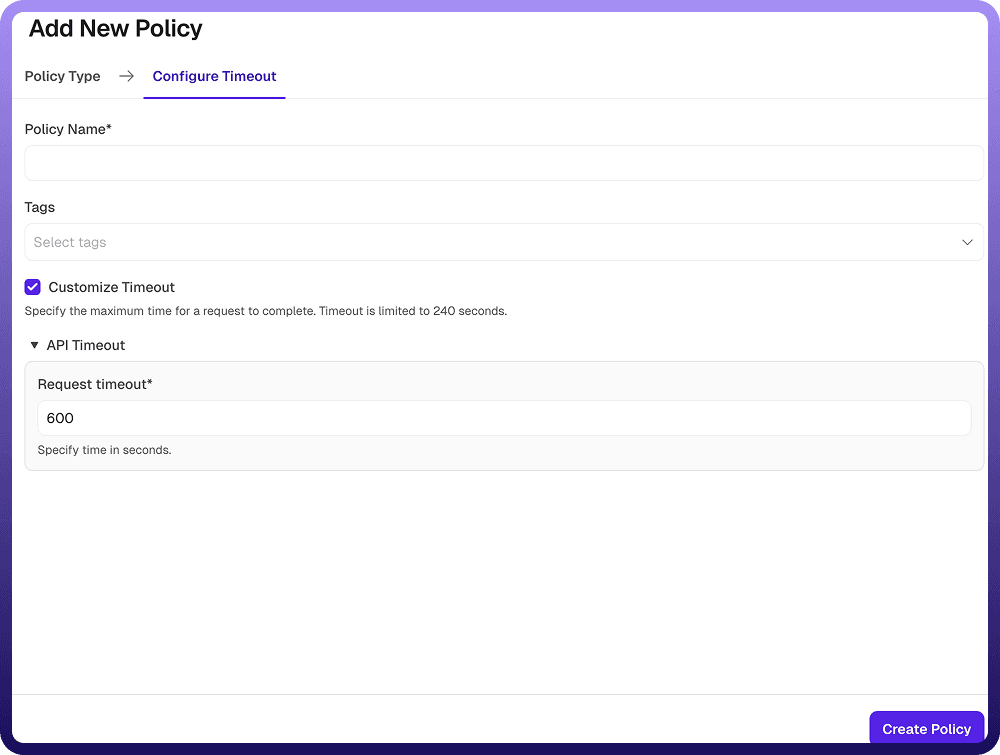Click the arrow icon between policy steps

126,76
